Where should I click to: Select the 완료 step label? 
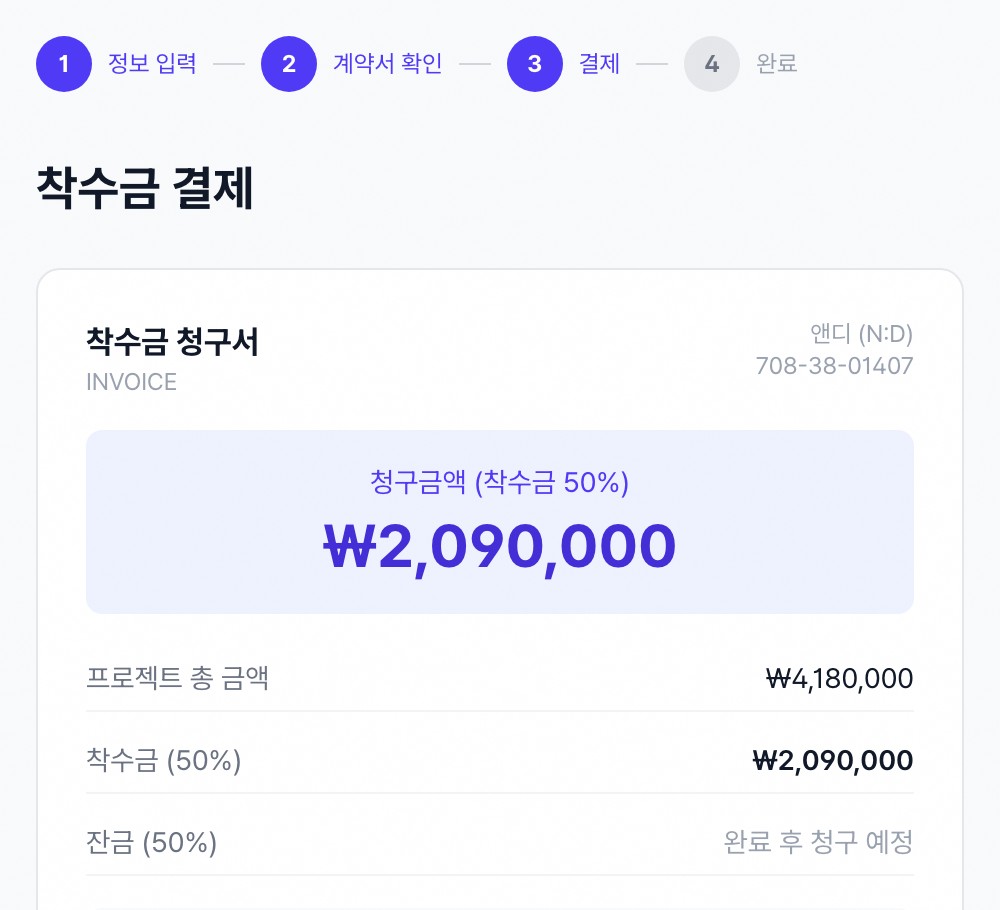776,64
